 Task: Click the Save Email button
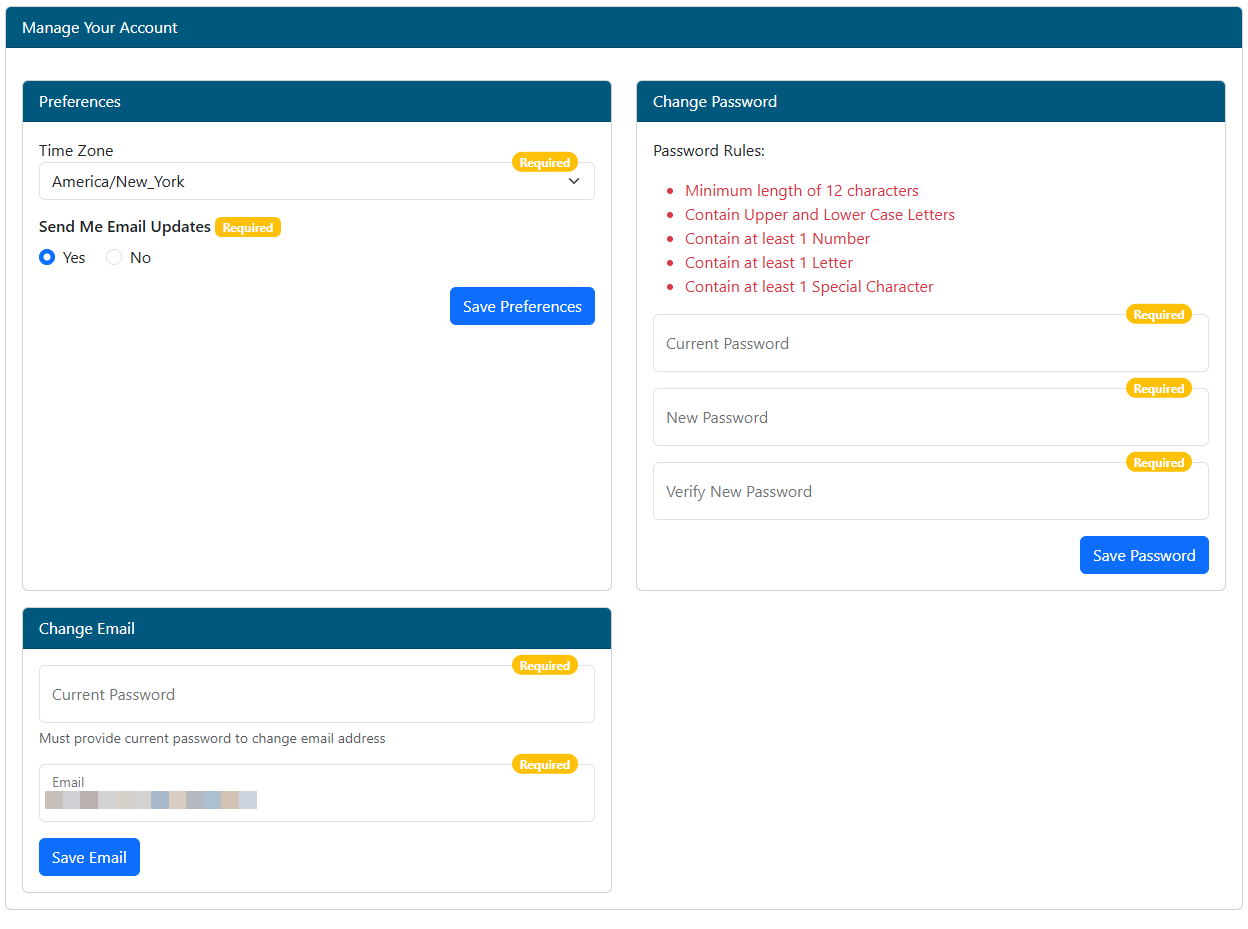tap(89, 858)
